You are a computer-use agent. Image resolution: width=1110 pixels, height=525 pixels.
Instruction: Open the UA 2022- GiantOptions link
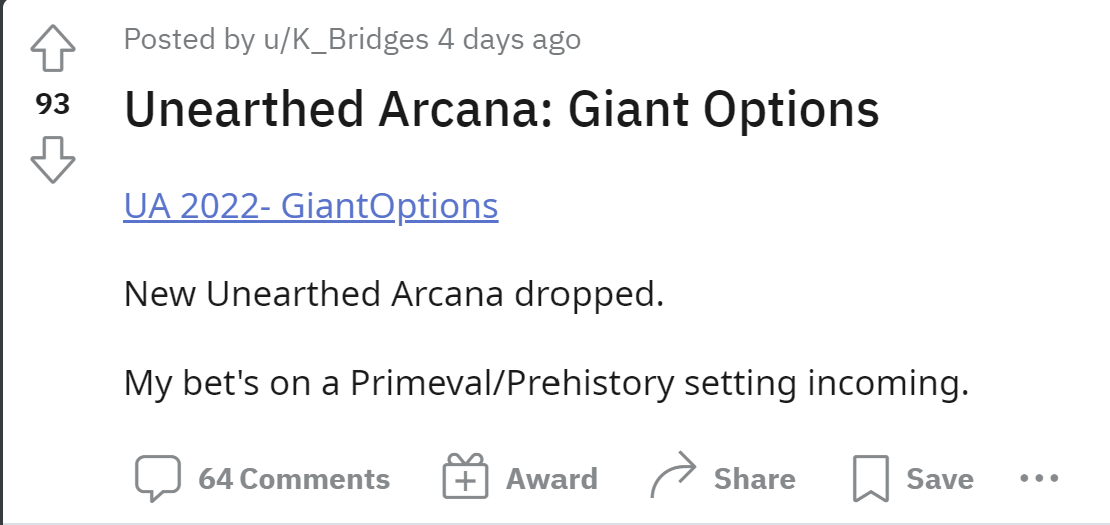(311, 206)
